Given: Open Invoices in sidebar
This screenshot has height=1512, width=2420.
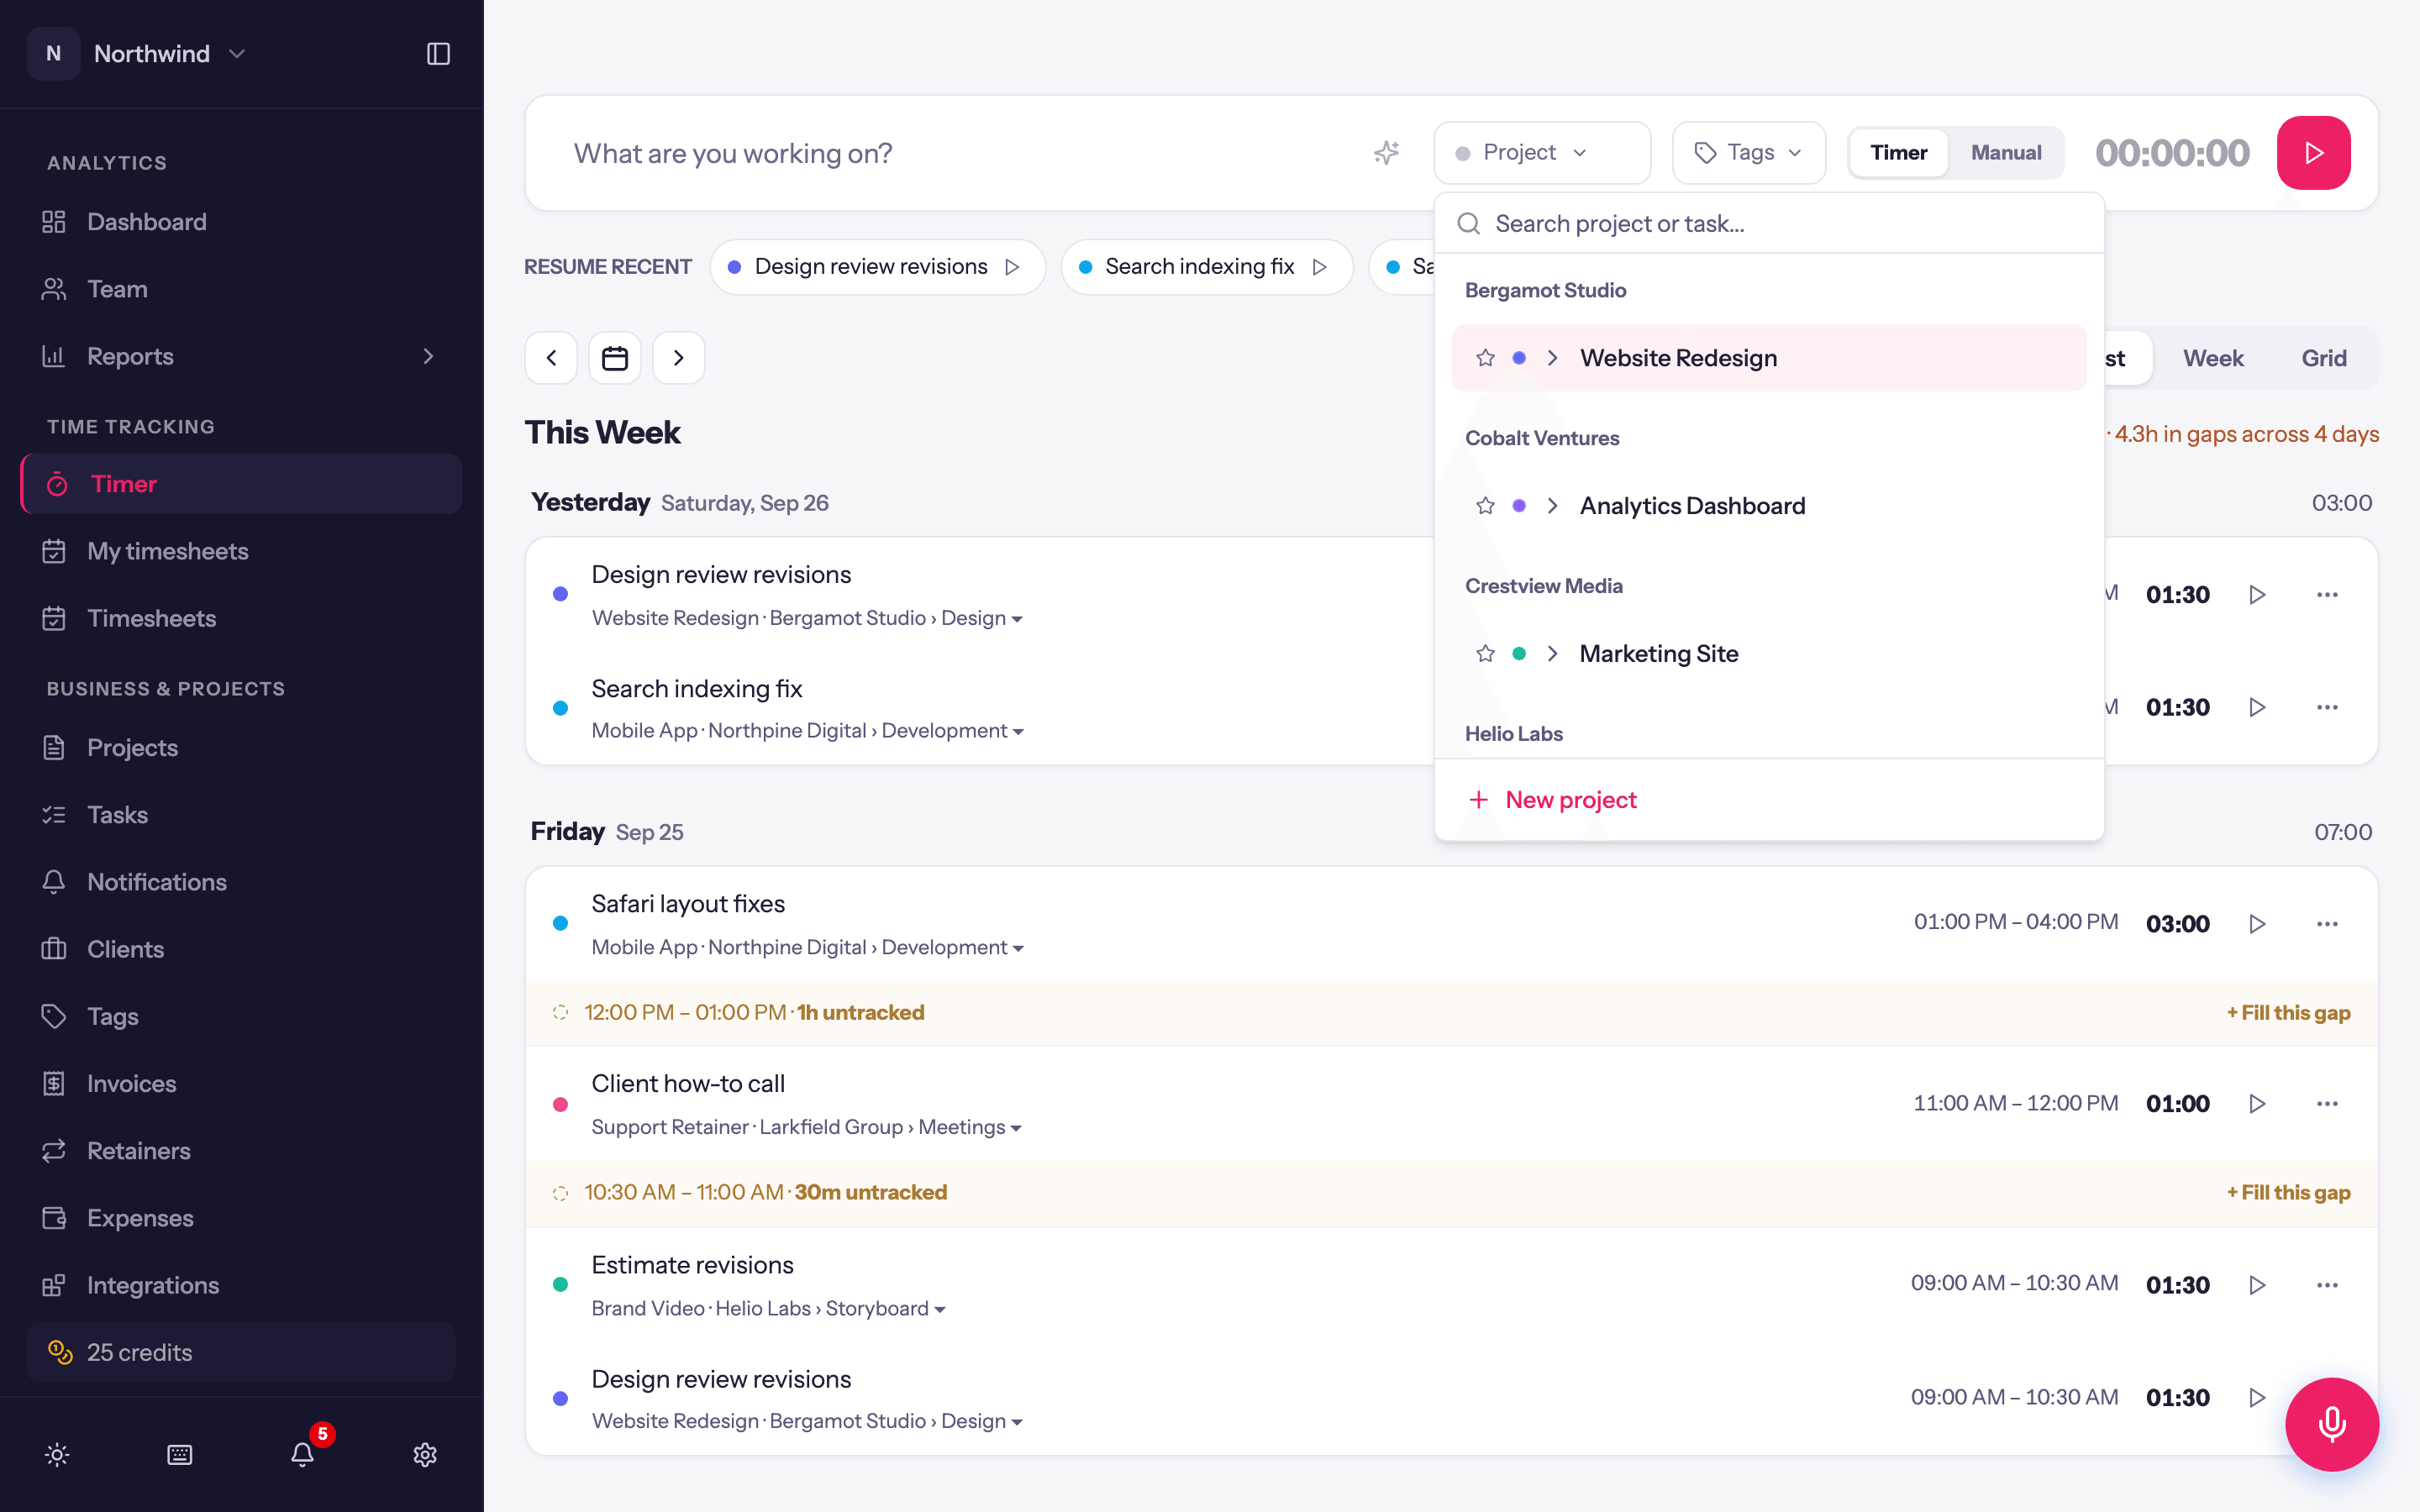Looking at the screenshot, I should coord(240,1084).
